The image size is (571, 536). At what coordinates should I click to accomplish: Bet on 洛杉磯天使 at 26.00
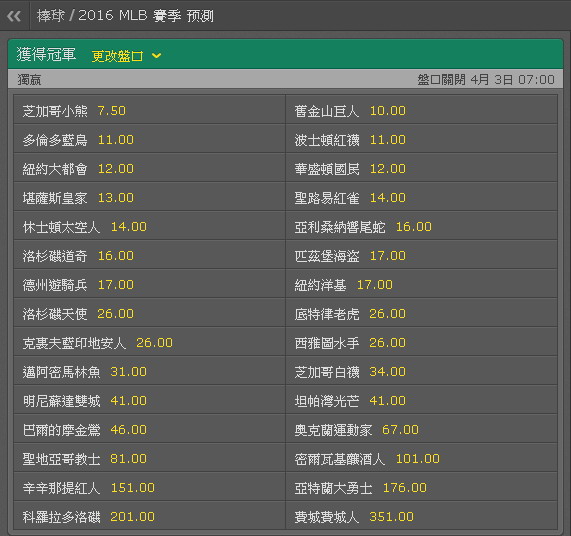pos(149,313)
